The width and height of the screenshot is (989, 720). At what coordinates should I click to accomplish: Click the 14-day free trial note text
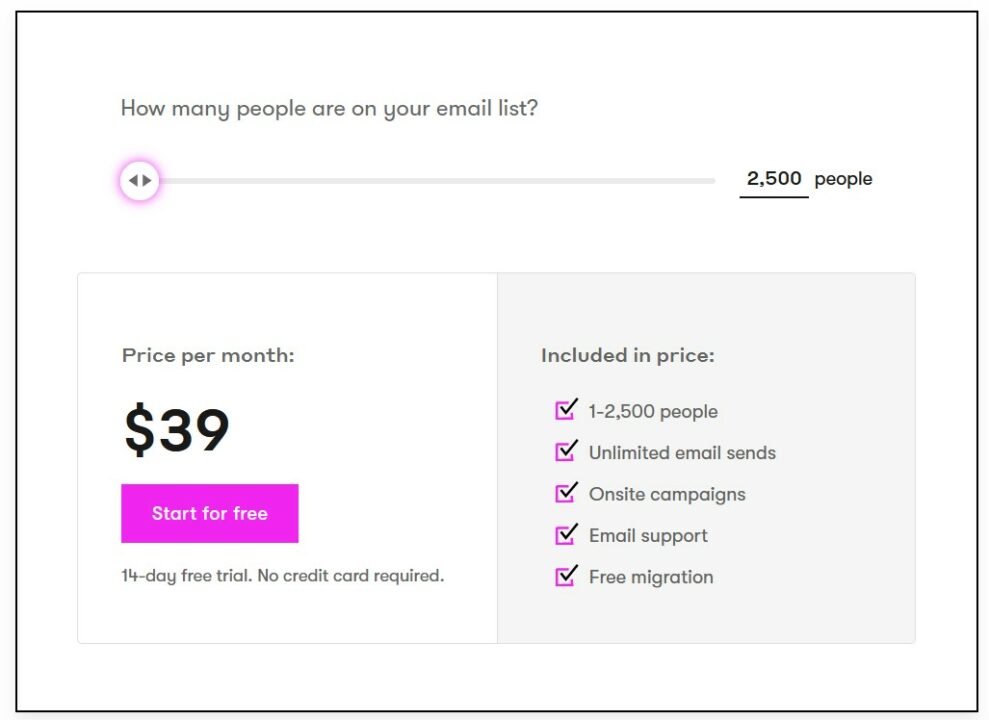click(283, 576)
